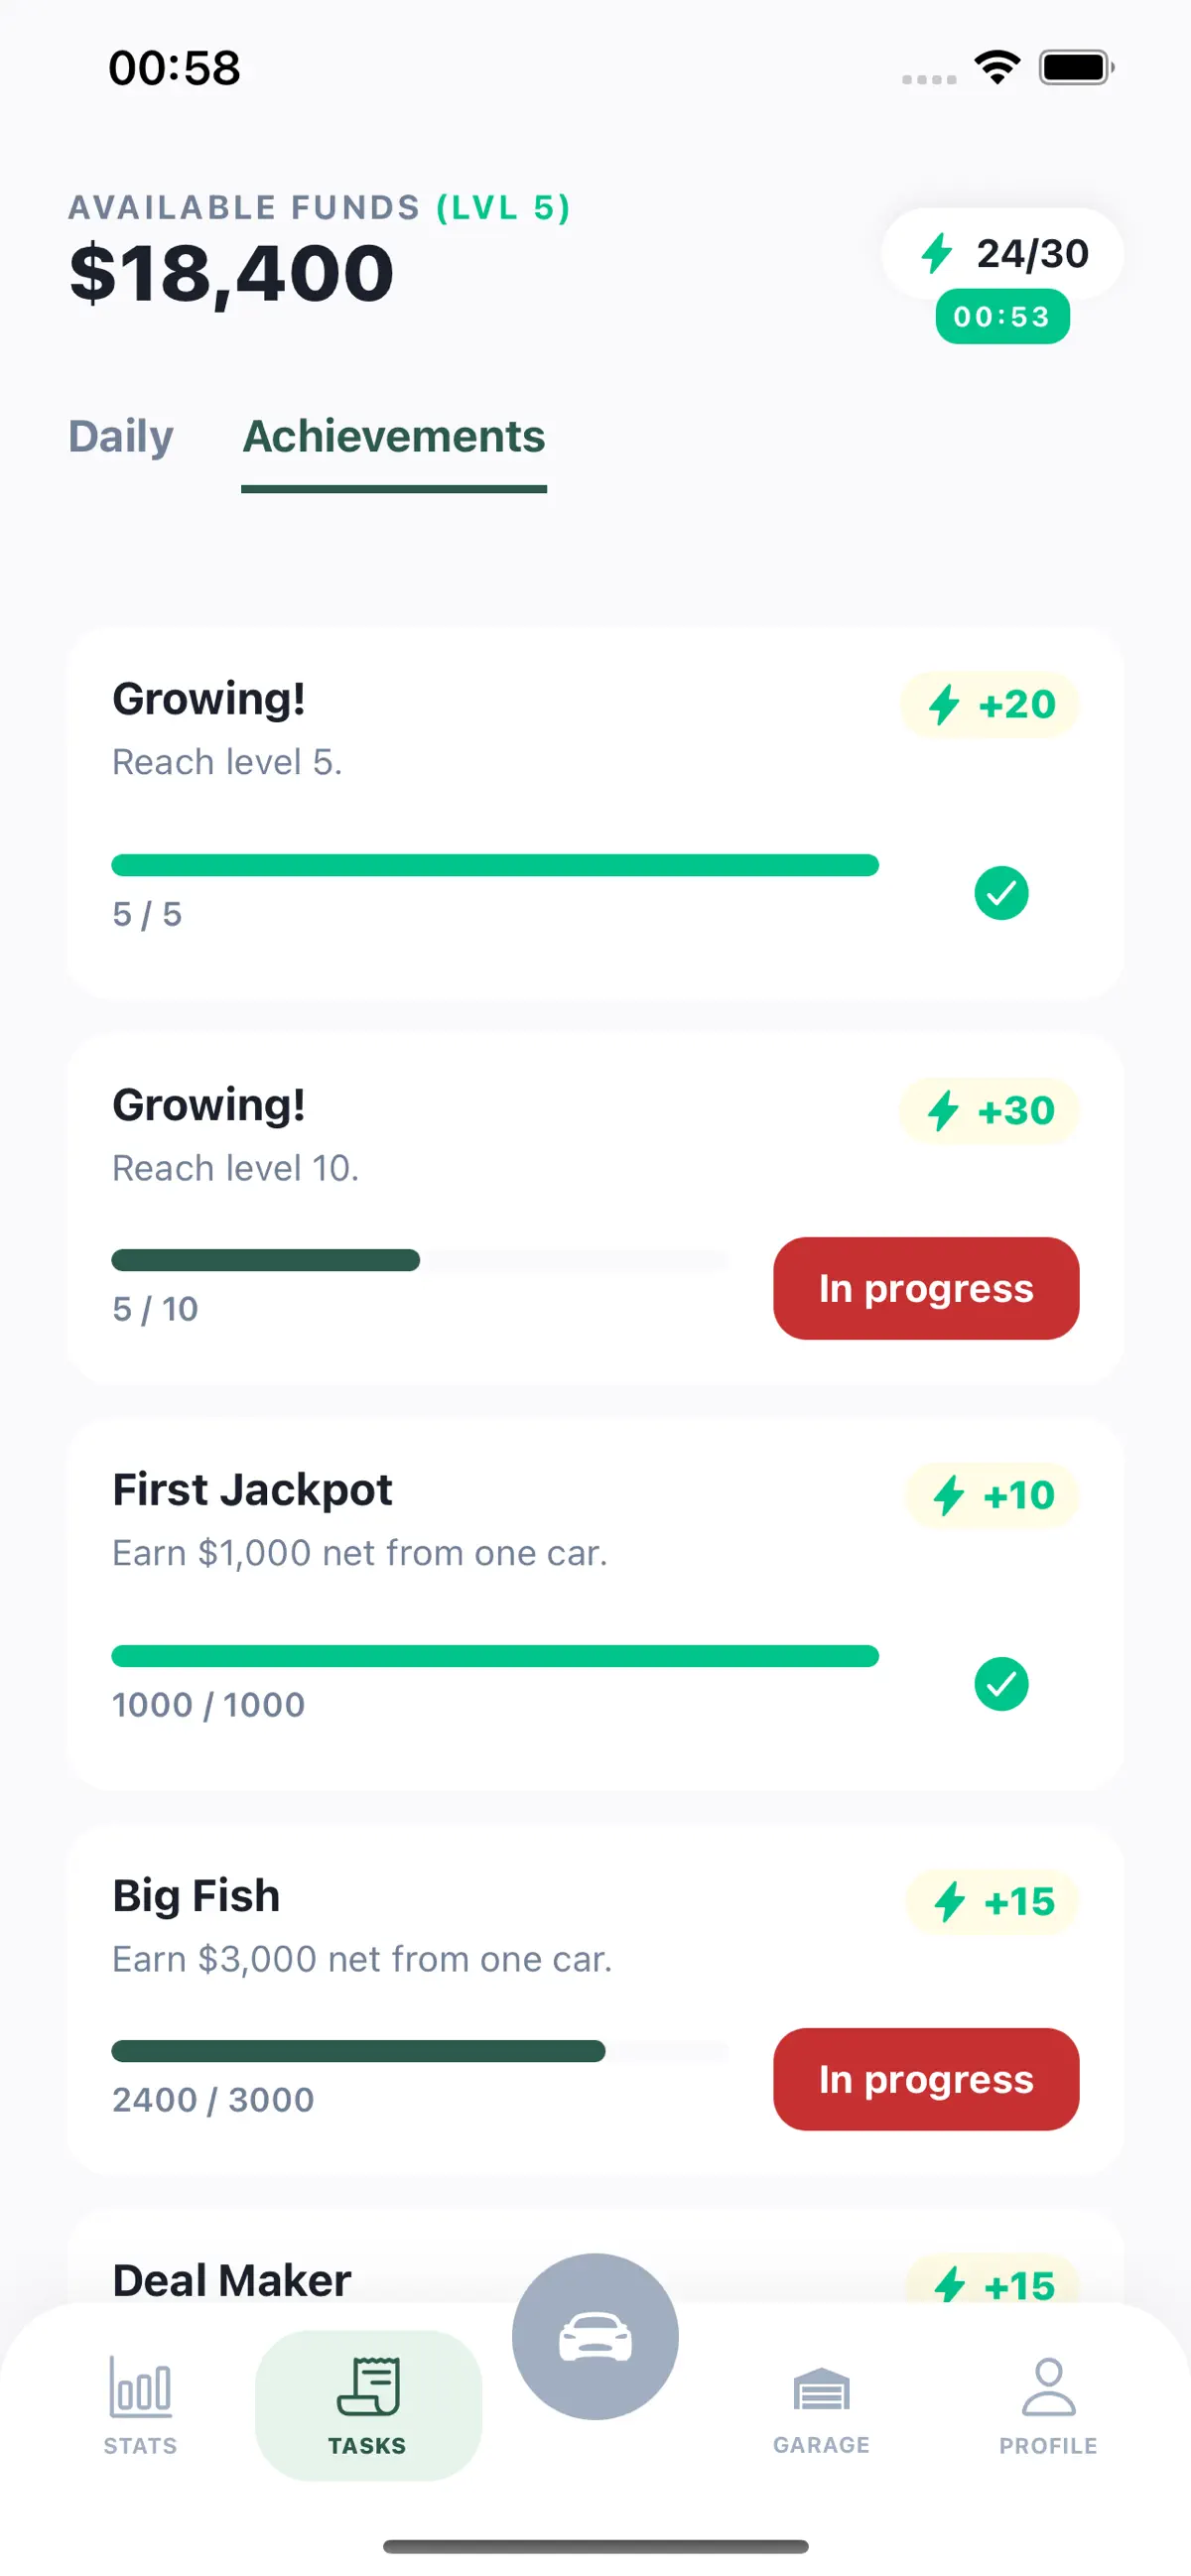Open the Garage icon
This screenshot has width=1191, height=2576.
(x=821, y=2389)
